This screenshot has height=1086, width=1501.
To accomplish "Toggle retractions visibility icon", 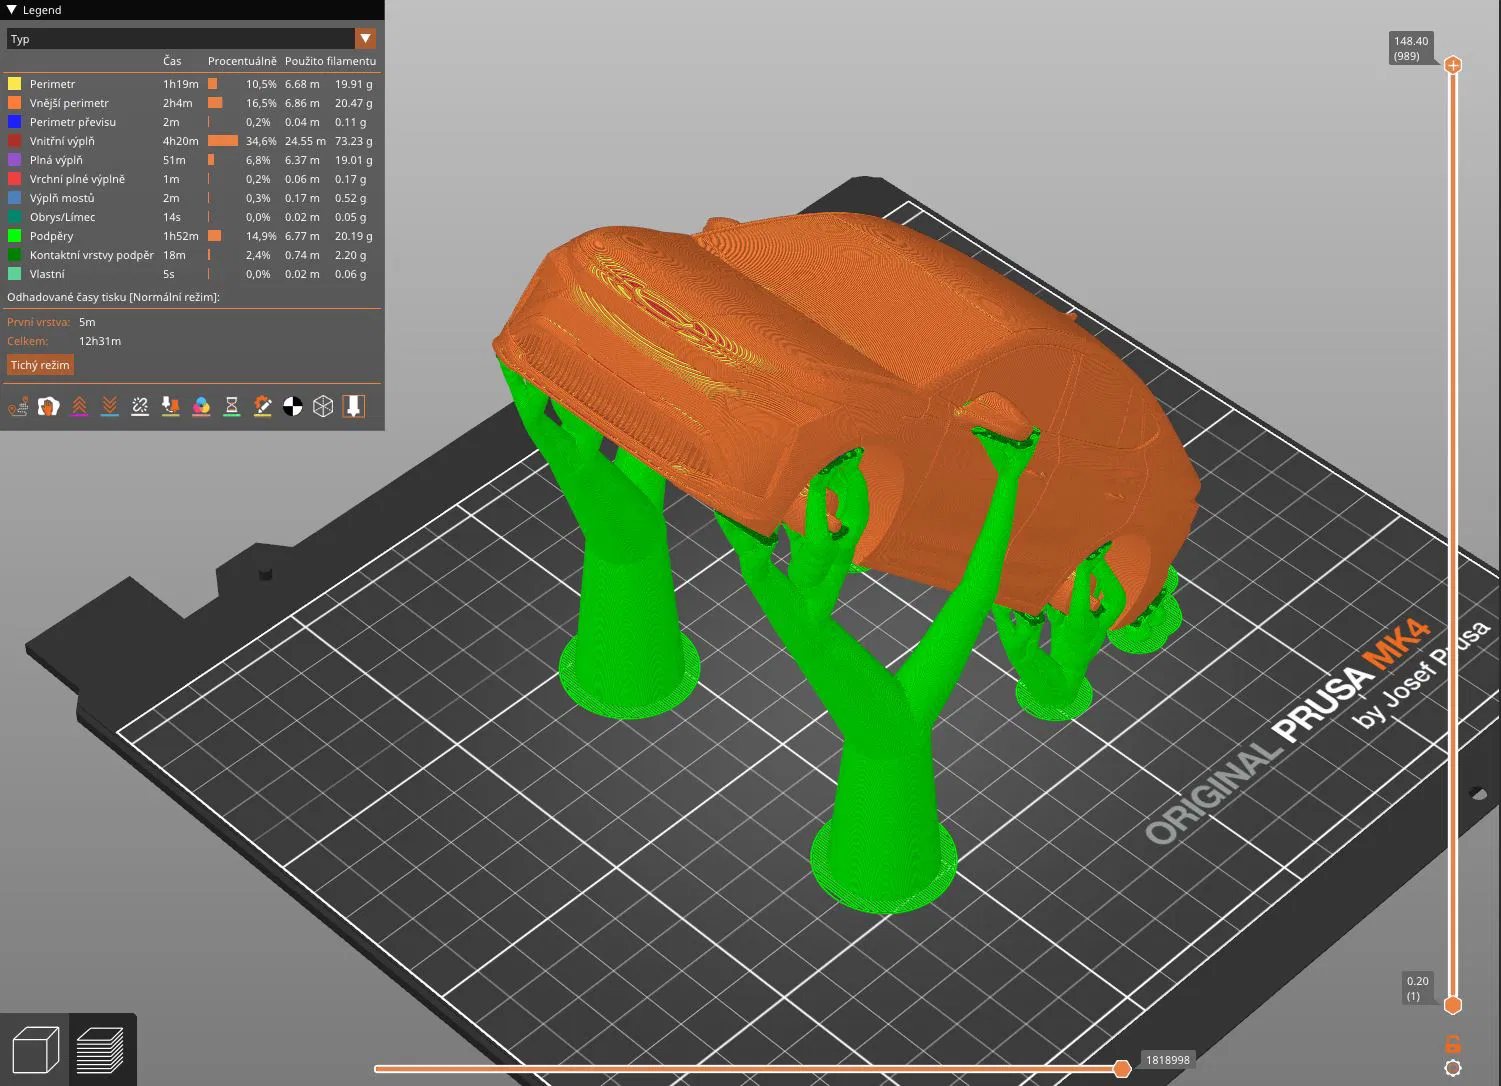I will [79, 406].
